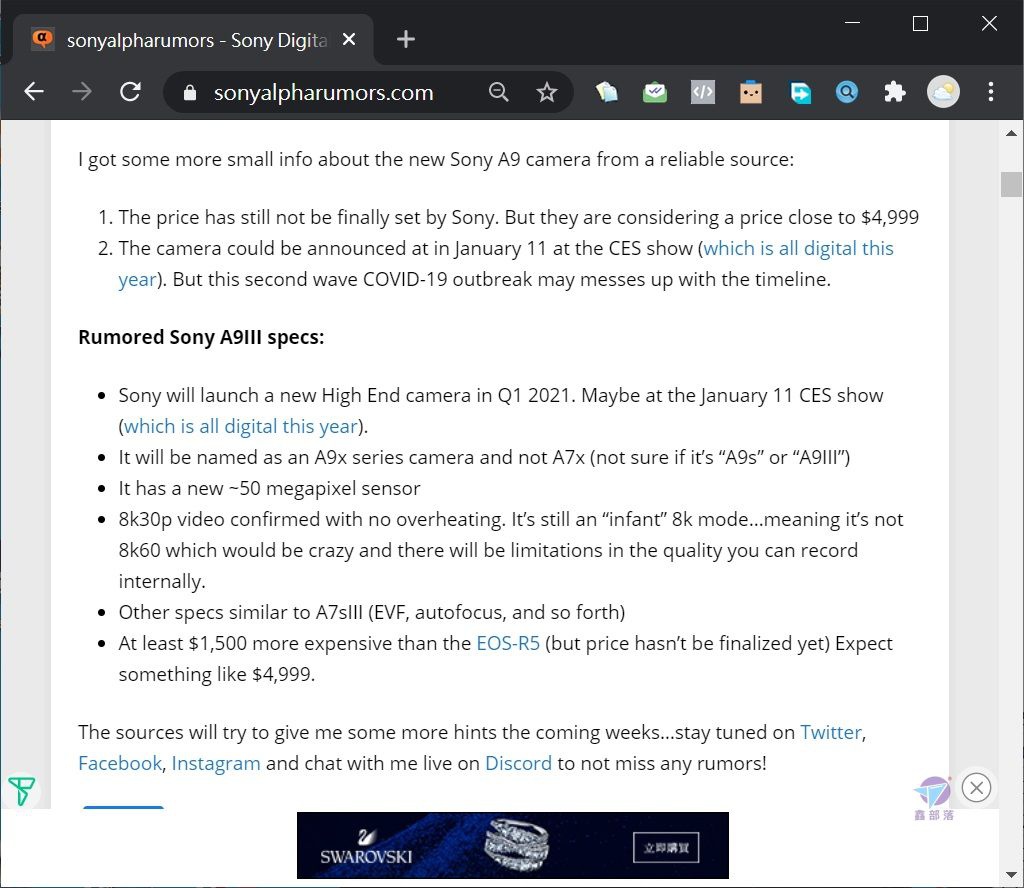Open the blue arrow share extension
This screenshot has height=888, width=1024.
[x=799, y=92]
